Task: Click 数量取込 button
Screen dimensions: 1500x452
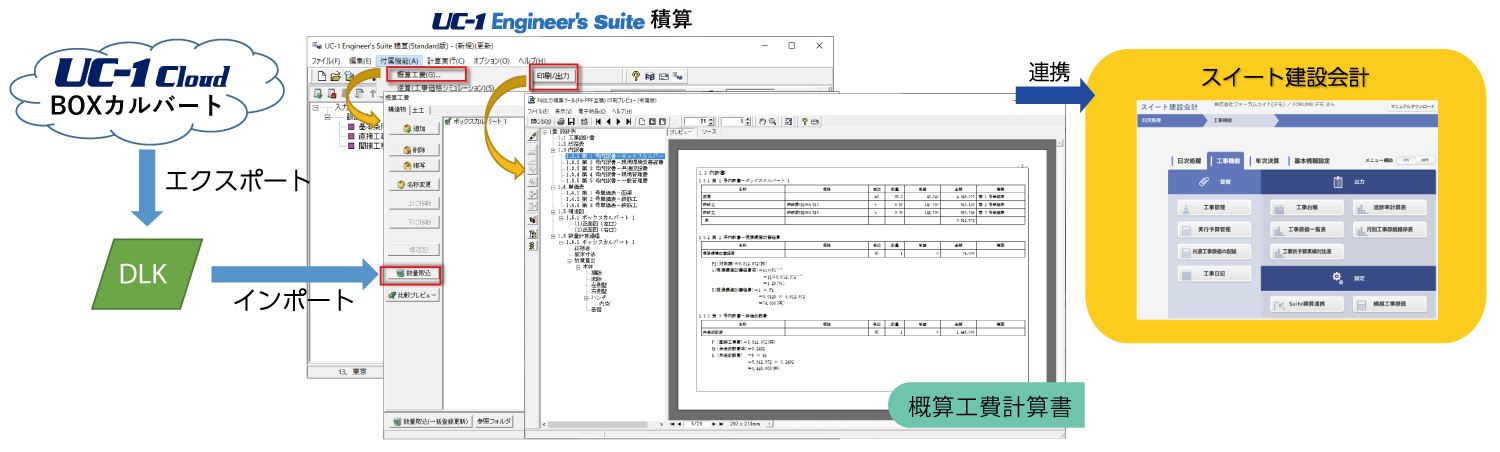Action: coord(412,273)
